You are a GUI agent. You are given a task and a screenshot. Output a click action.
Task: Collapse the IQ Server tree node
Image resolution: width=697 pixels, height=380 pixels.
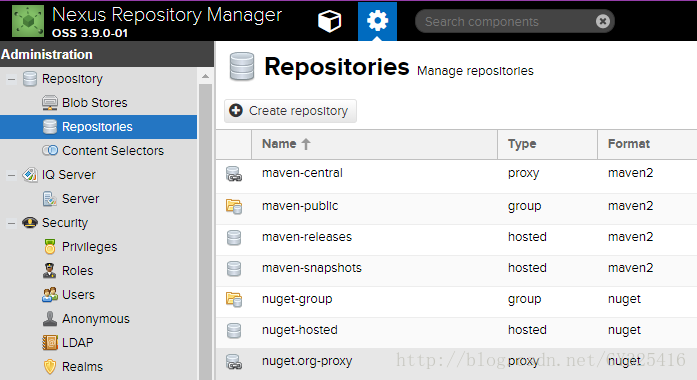pyautogui.click(x=12, y=175)
